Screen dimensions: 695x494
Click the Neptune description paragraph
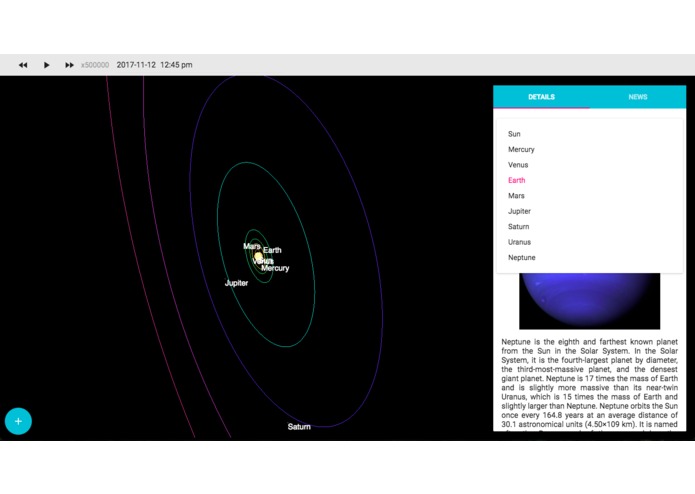pyautogui.click(x=590, y=384)
